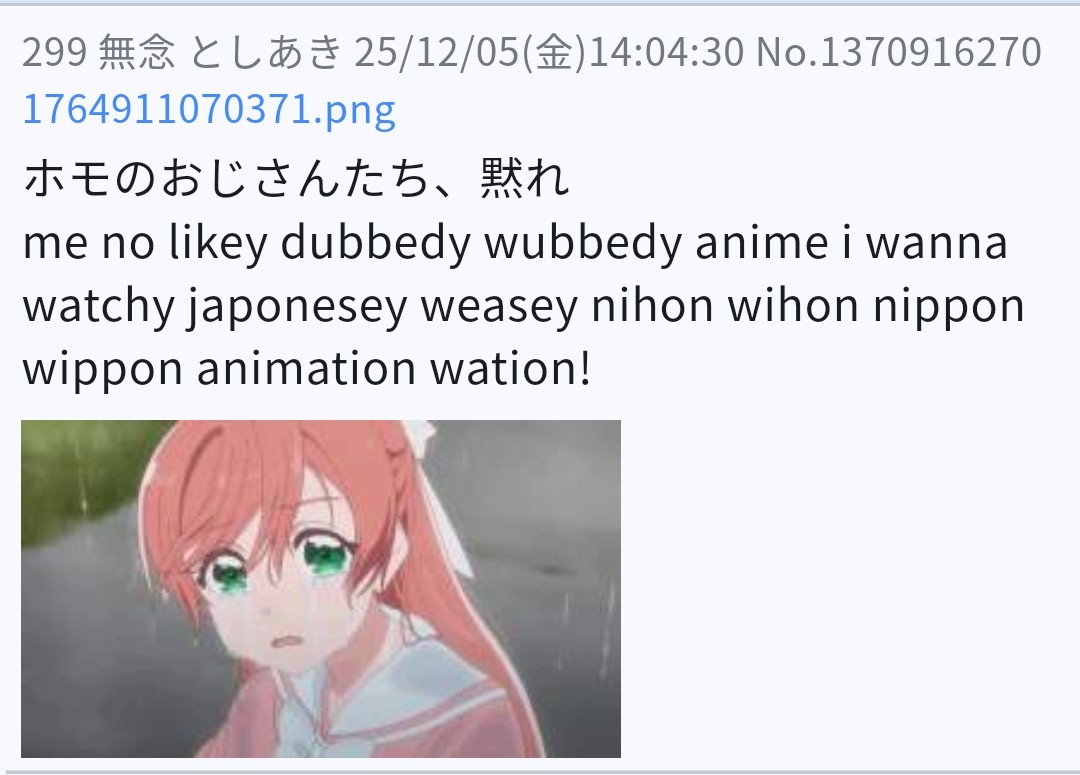The image size is (1080, 775).
Task: Click the 無念 post title
Action: (x=136, y=52)
